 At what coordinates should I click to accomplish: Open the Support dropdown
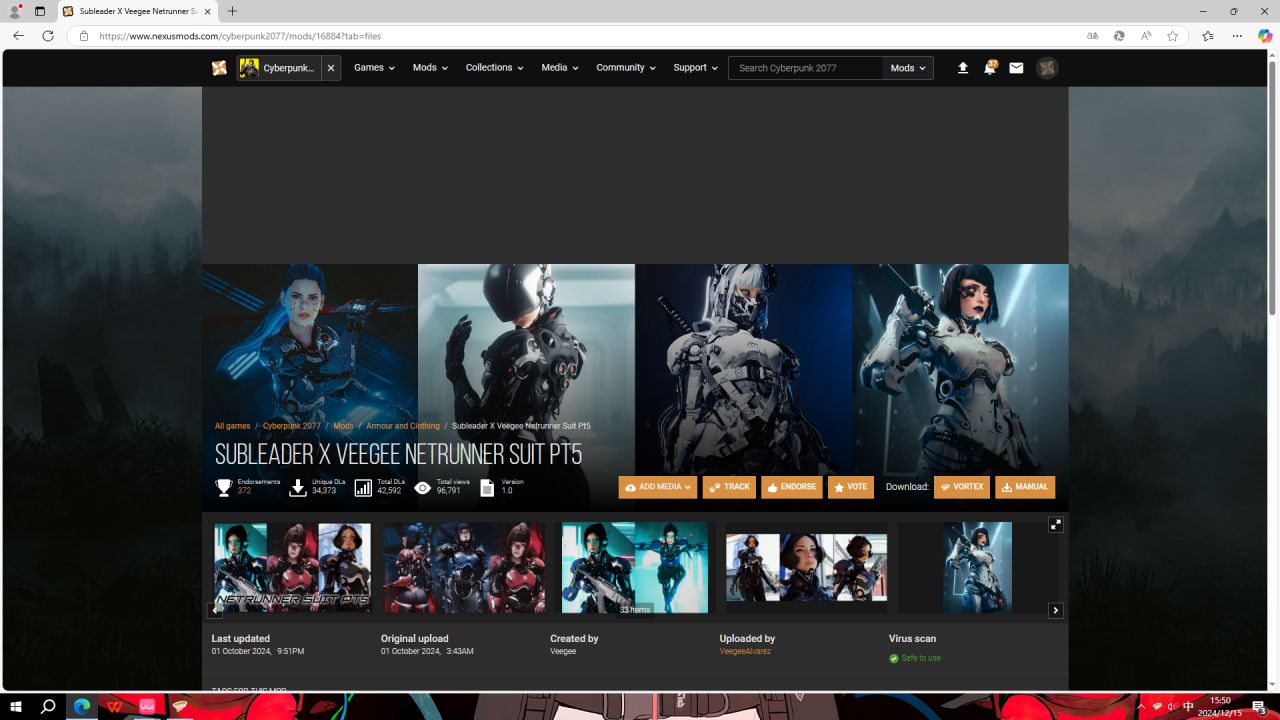[696, 68]
